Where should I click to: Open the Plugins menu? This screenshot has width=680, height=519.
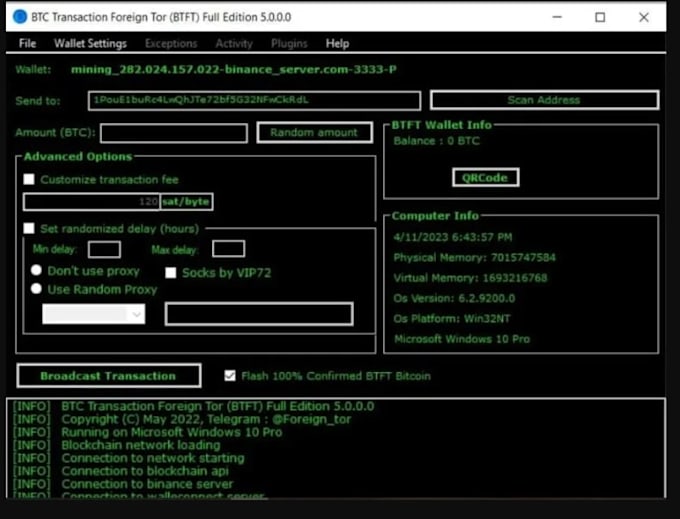[289, 43]
